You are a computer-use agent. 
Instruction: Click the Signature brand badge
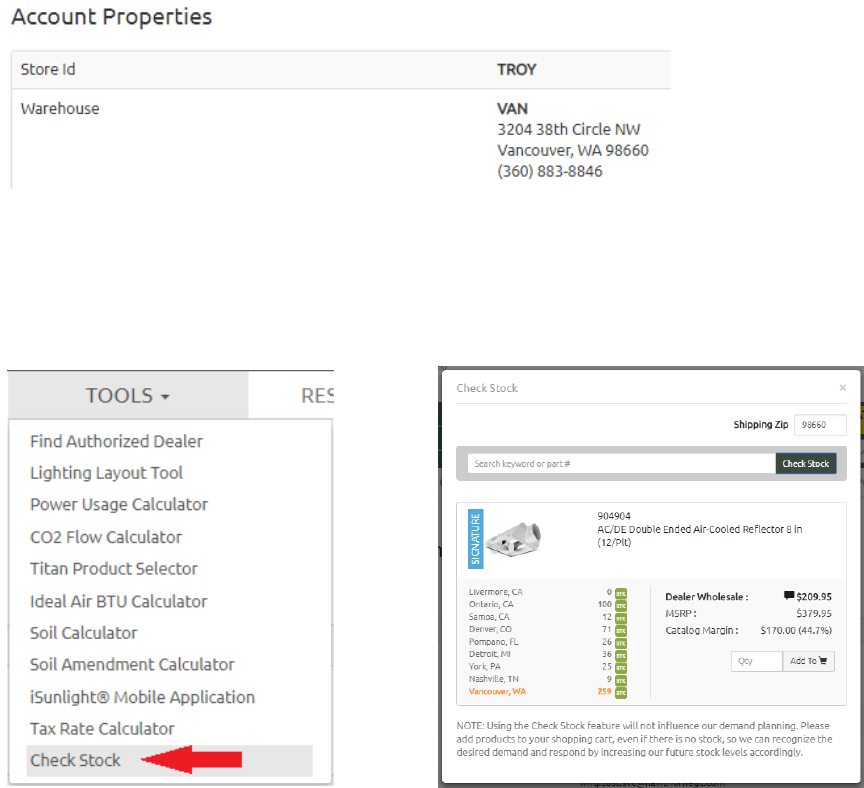[475, 538]
